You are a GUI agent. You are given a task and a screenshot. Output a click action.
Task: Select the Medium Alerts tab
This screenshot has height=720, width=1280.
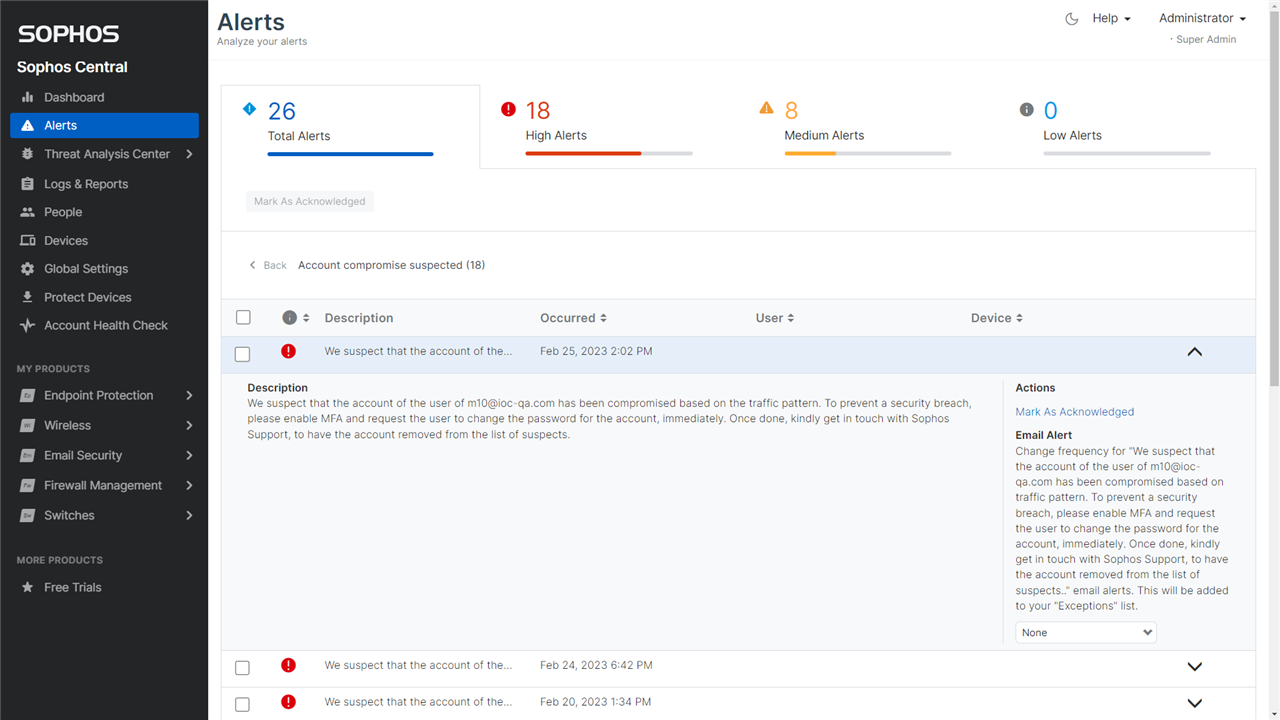867,126
